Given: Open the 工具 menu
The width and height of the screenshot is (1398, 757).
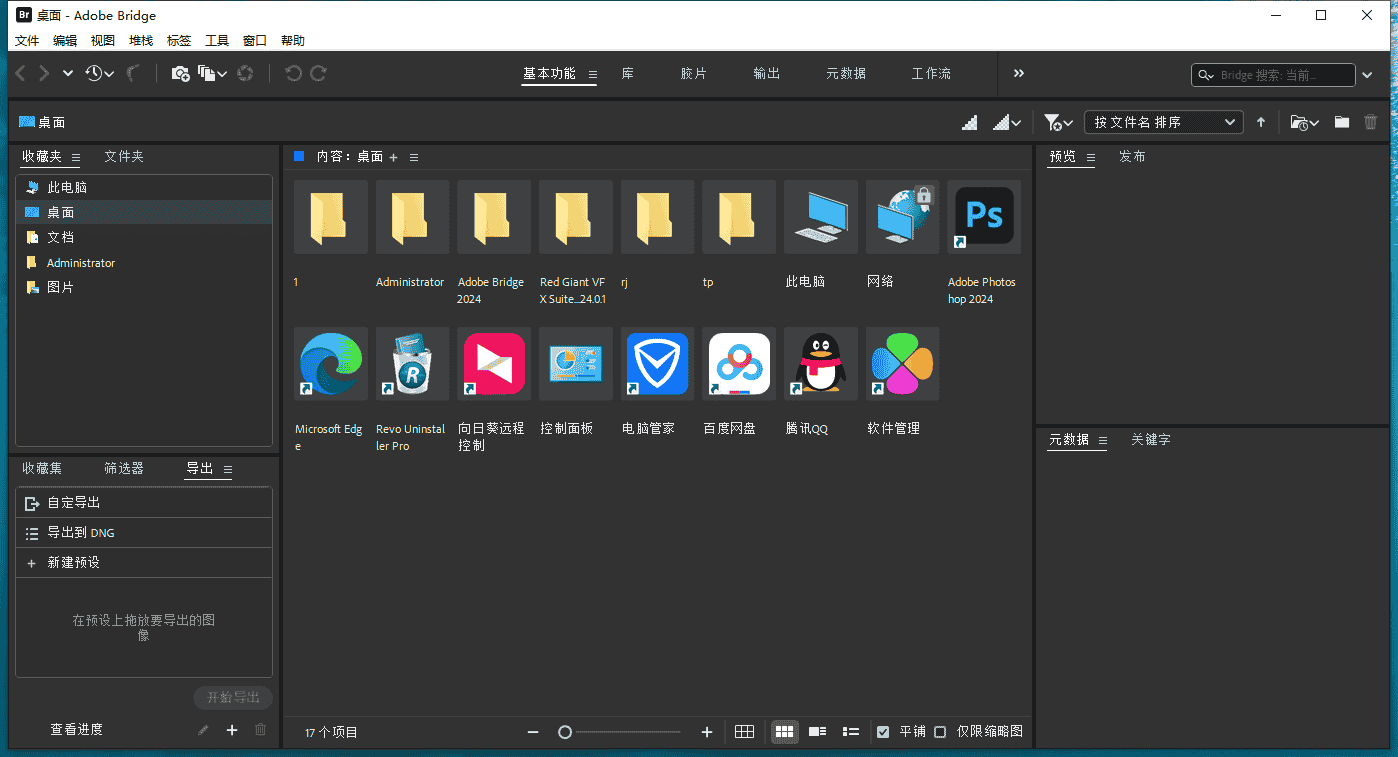Looking at the screenshot, I should (217, 41).
